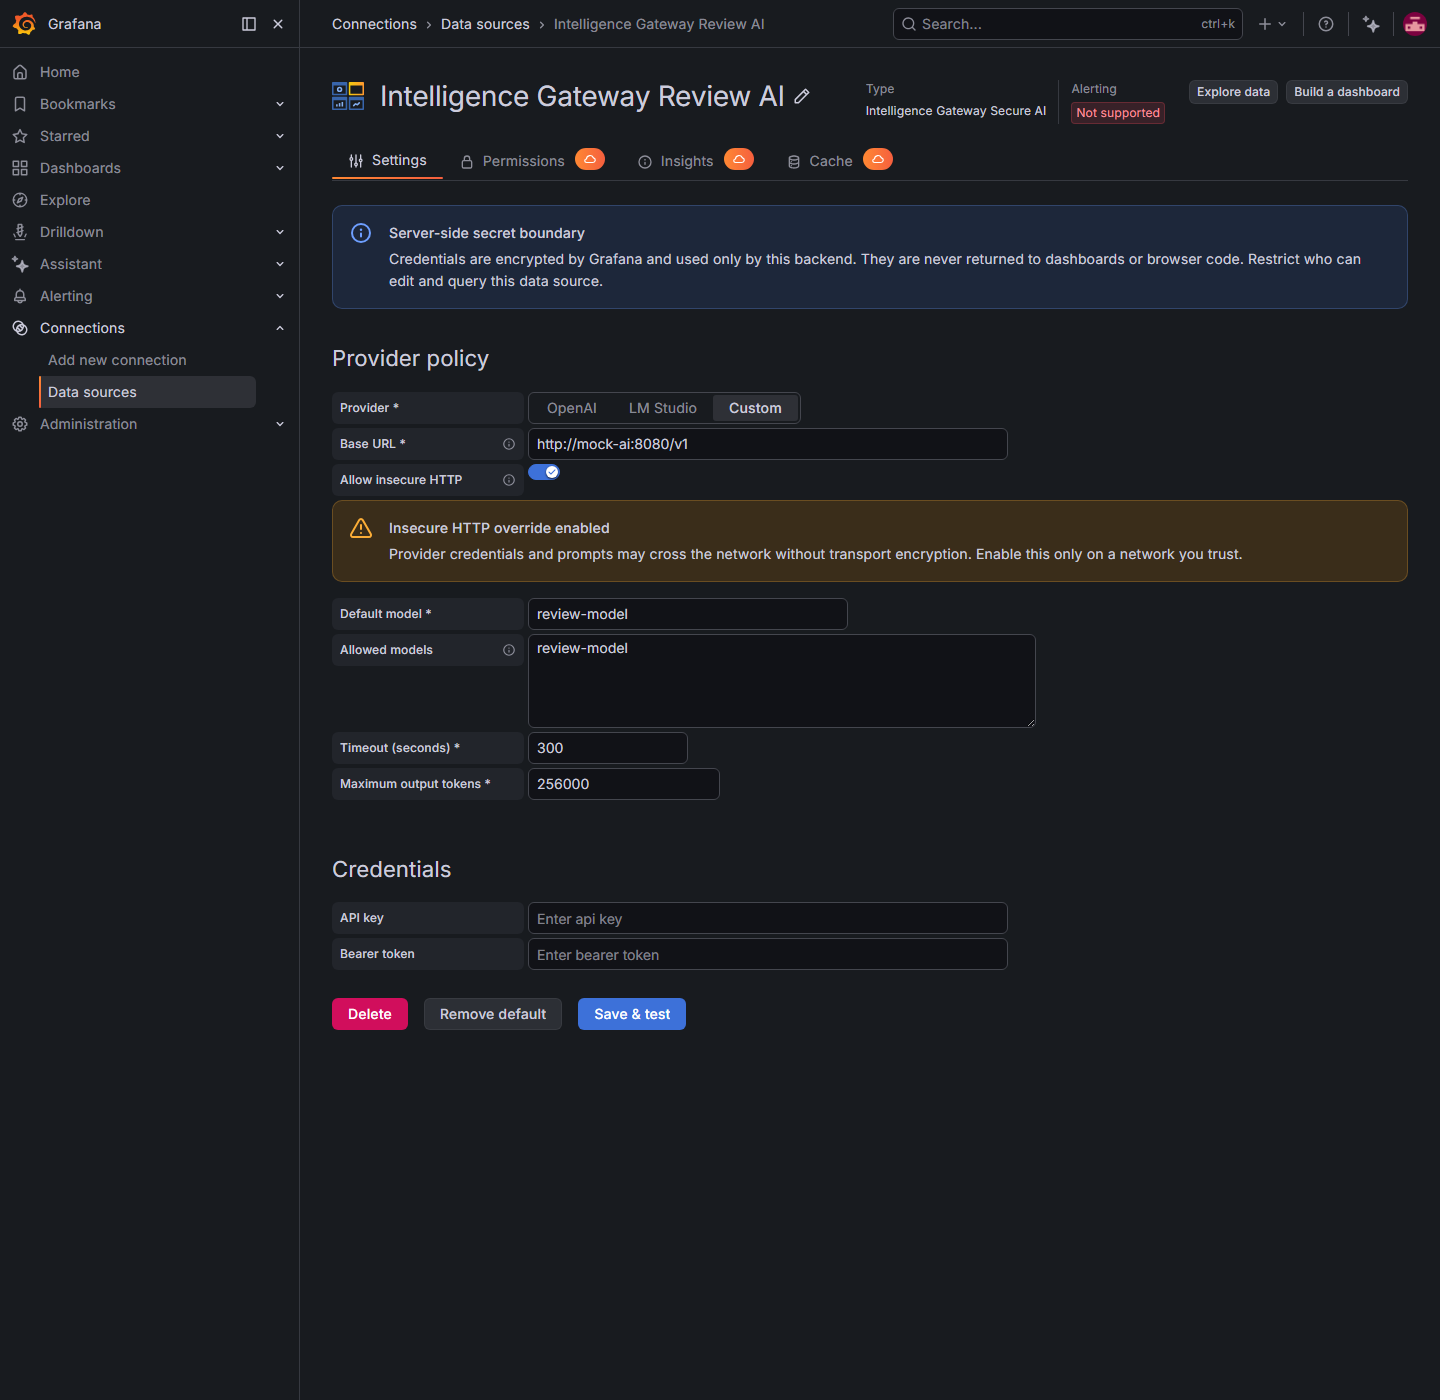1440x1400 pixels.
Task: Open the help question mark icon
Action: (1326, 24)
